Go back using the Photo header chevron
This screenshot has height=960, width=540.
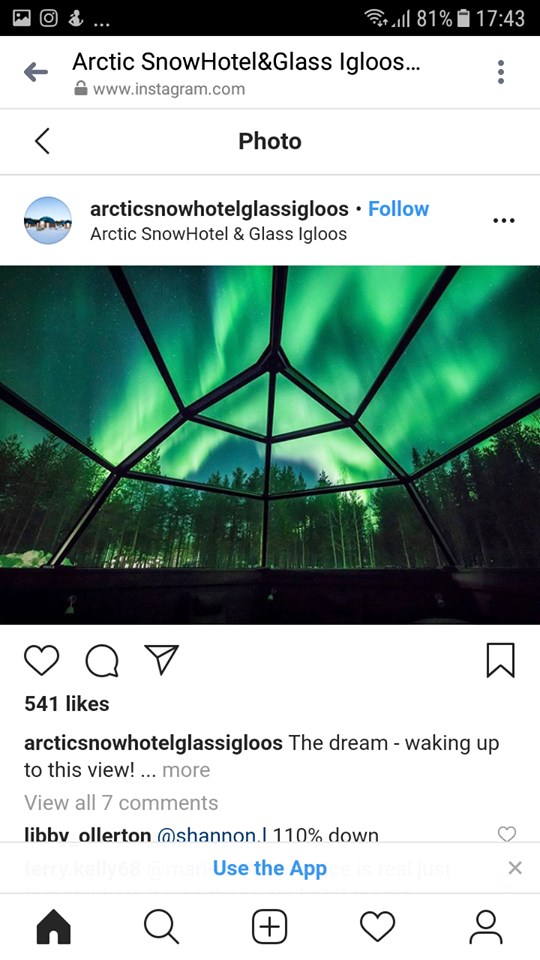[42, 141]
